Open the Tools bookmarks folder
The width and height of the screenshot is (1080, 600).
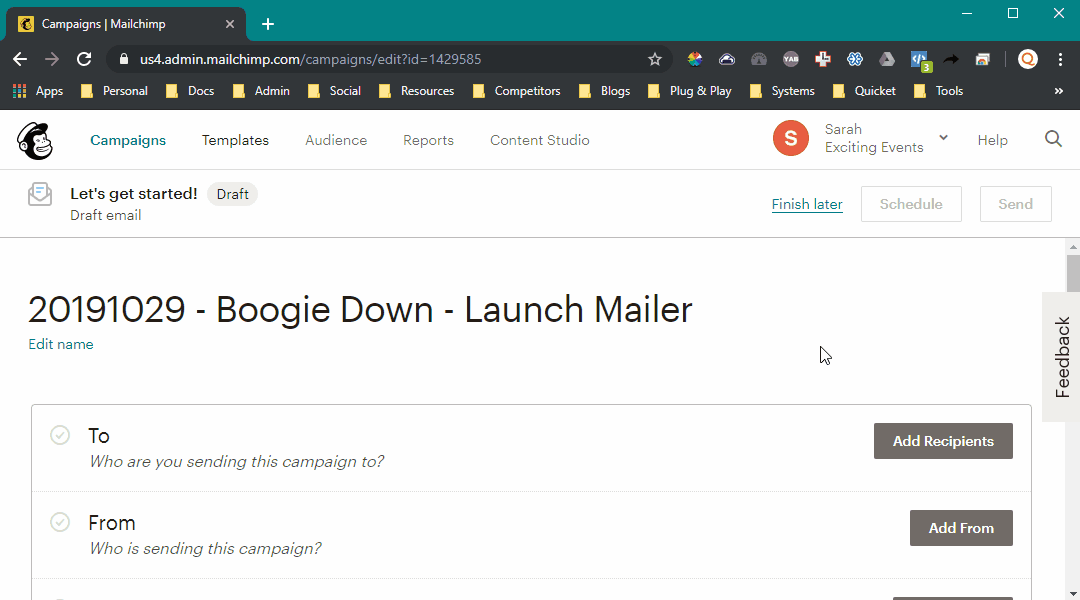(939, 91)
